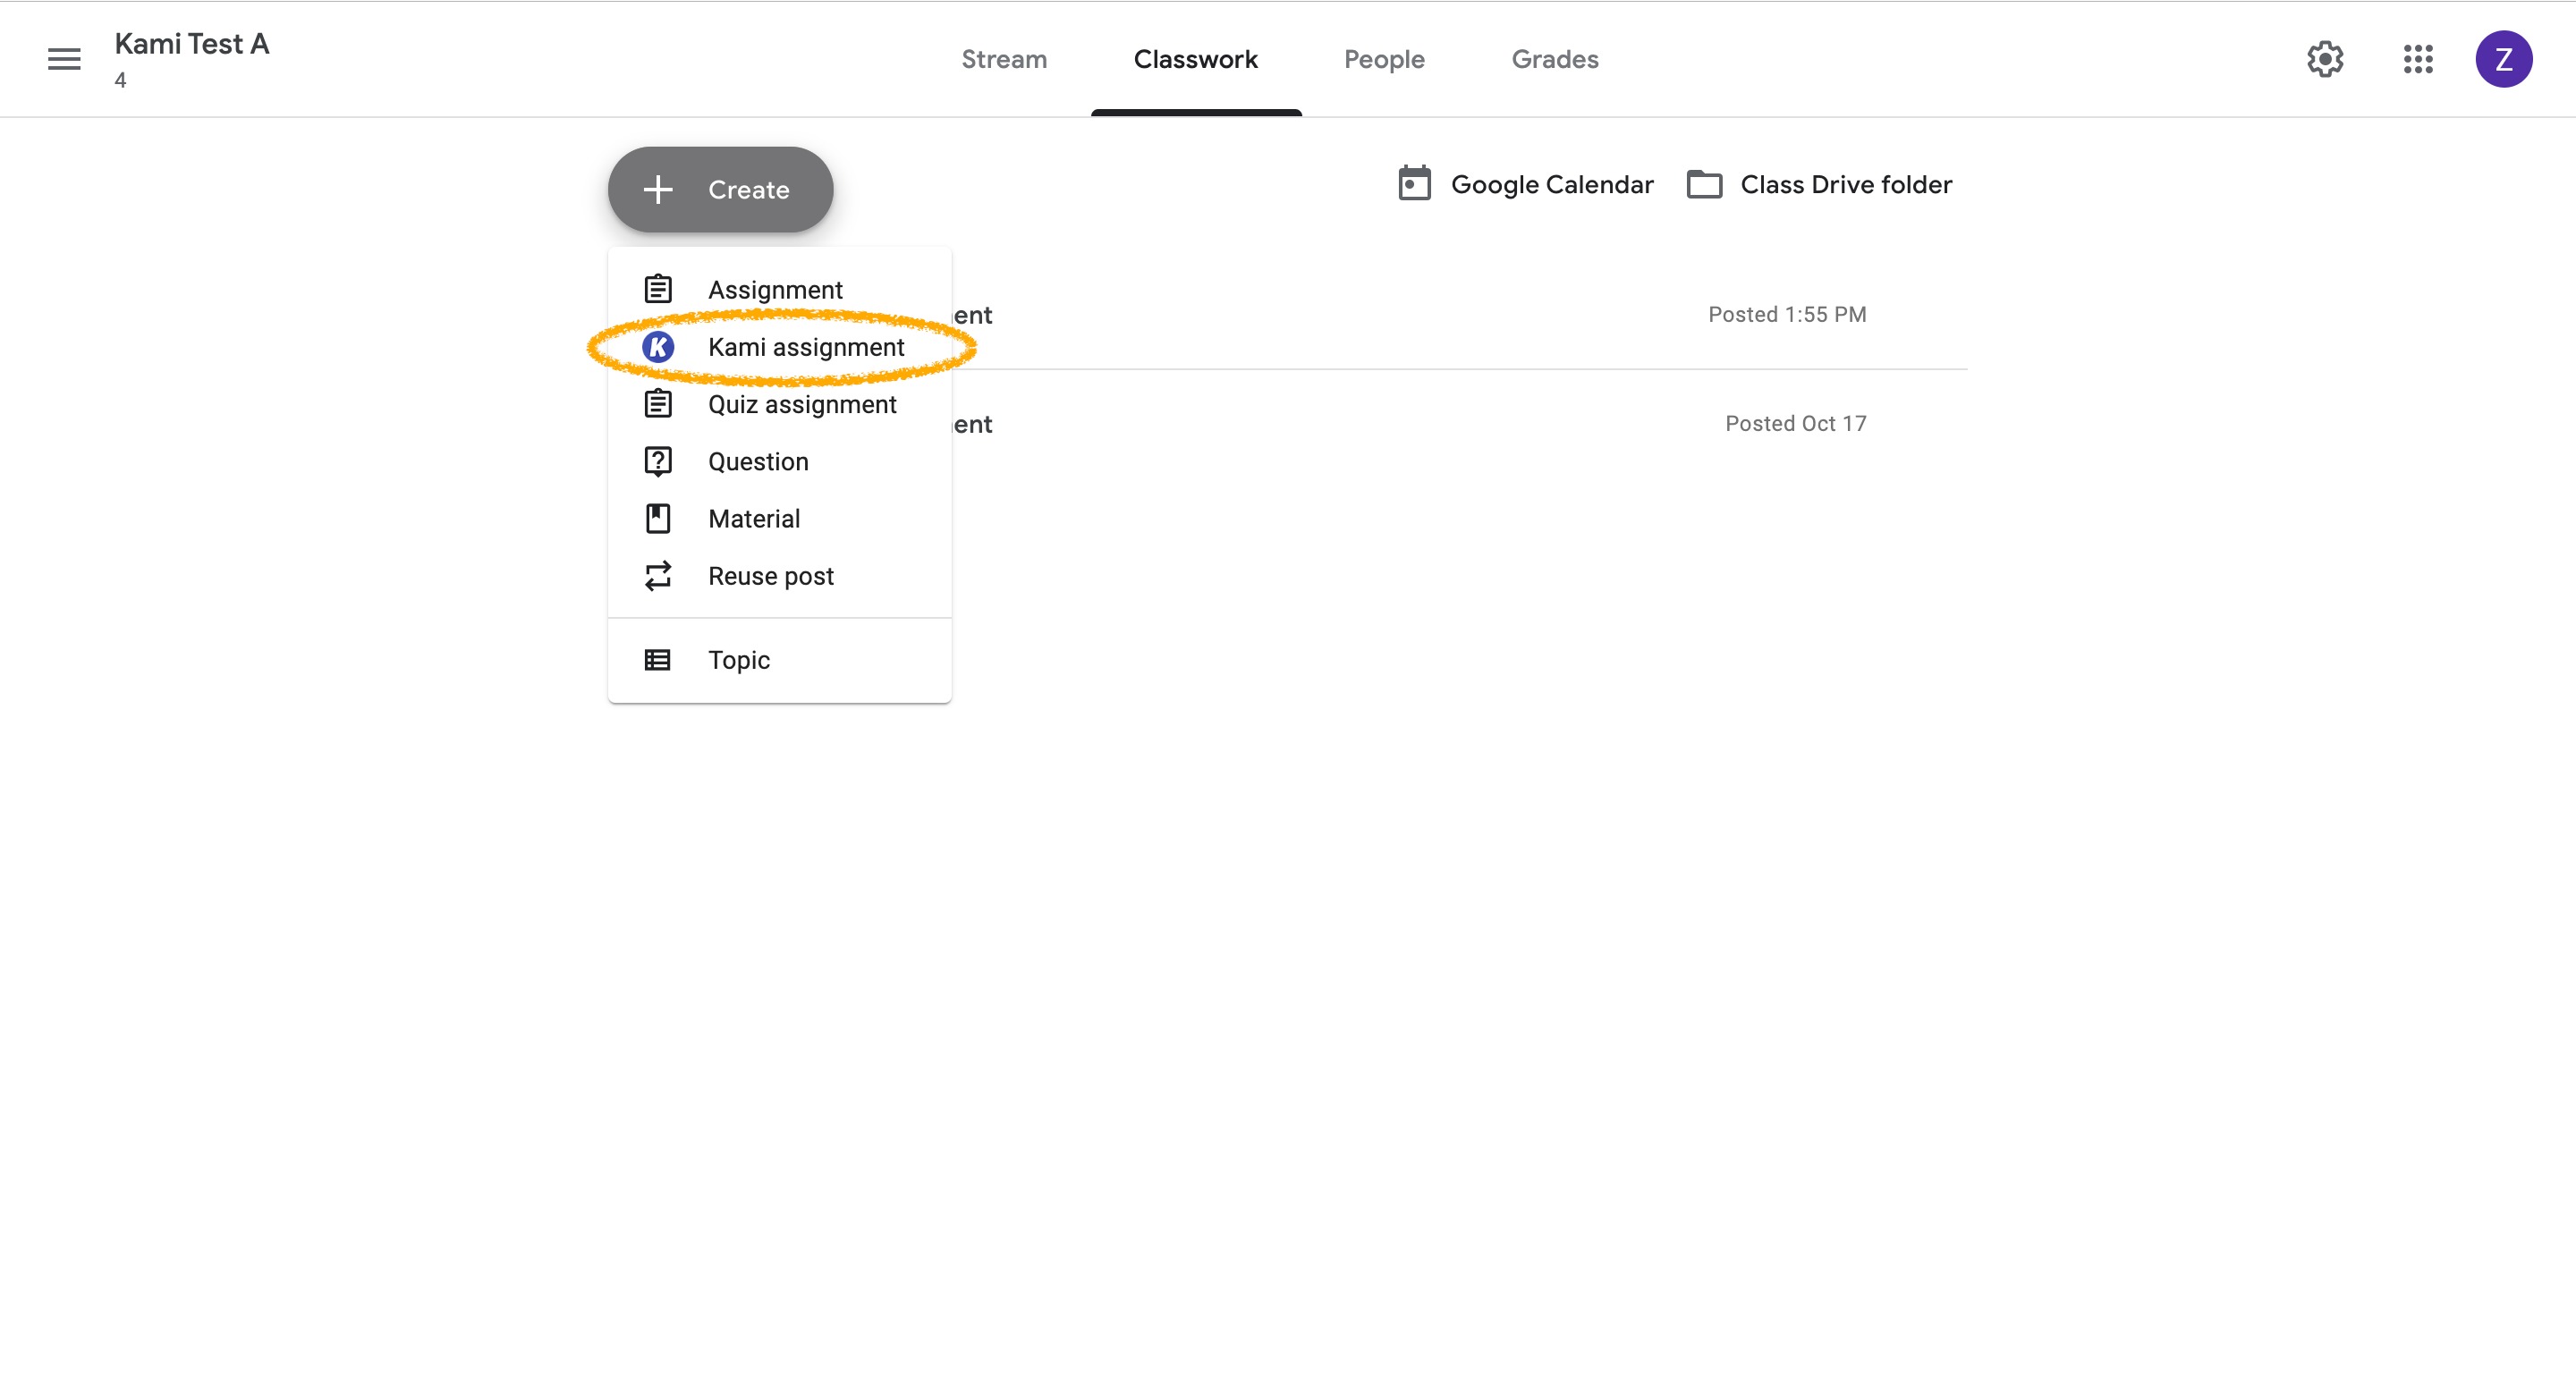Open the hamburger main menu
Screen dimensions: 2576x1377
tap(64, 59)
